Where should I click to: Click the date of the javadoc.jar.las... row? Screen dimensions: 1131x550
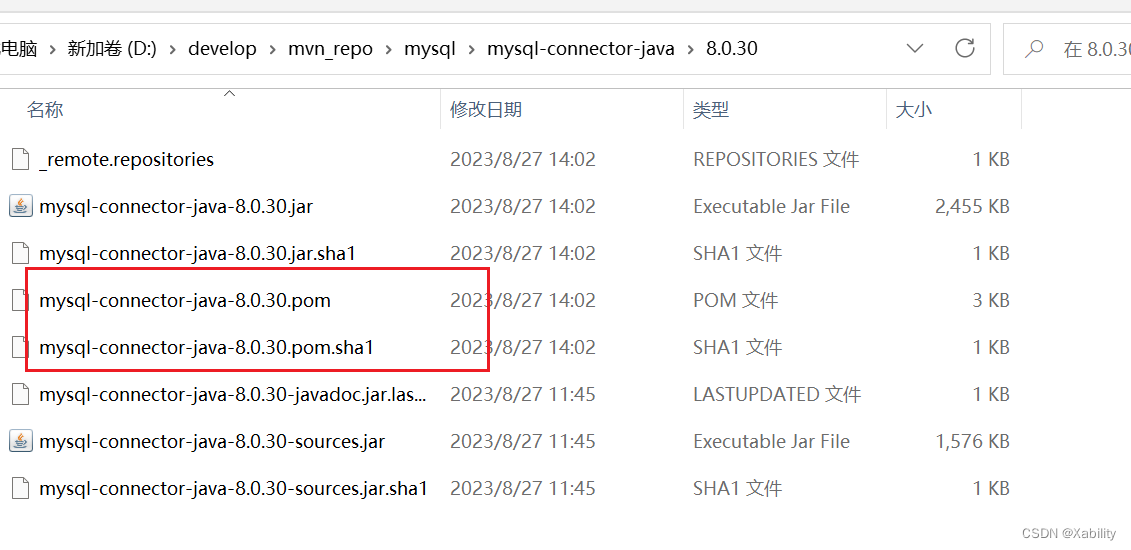(523, 394)
